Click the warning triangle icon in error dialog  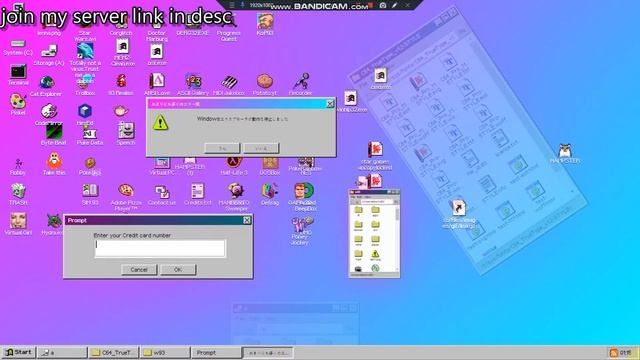160,122
